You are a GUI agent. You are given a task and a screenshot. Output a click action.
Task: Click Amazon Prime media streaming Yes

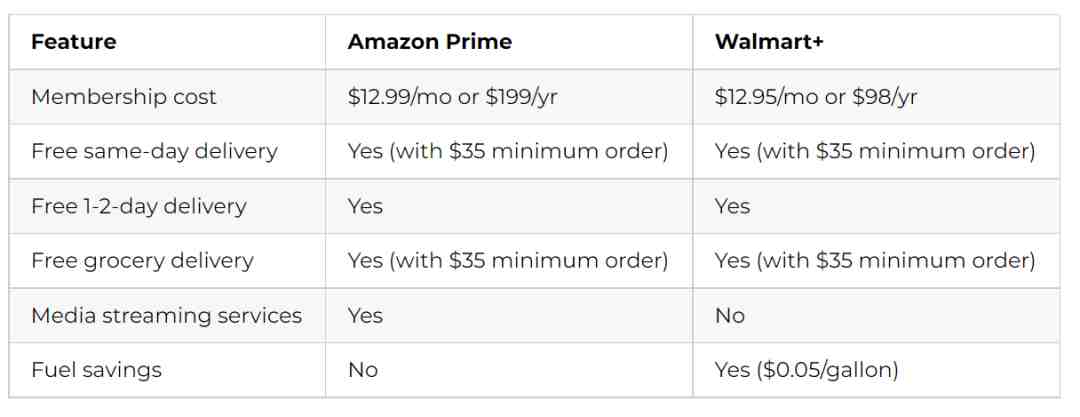[x=365, y=315]
